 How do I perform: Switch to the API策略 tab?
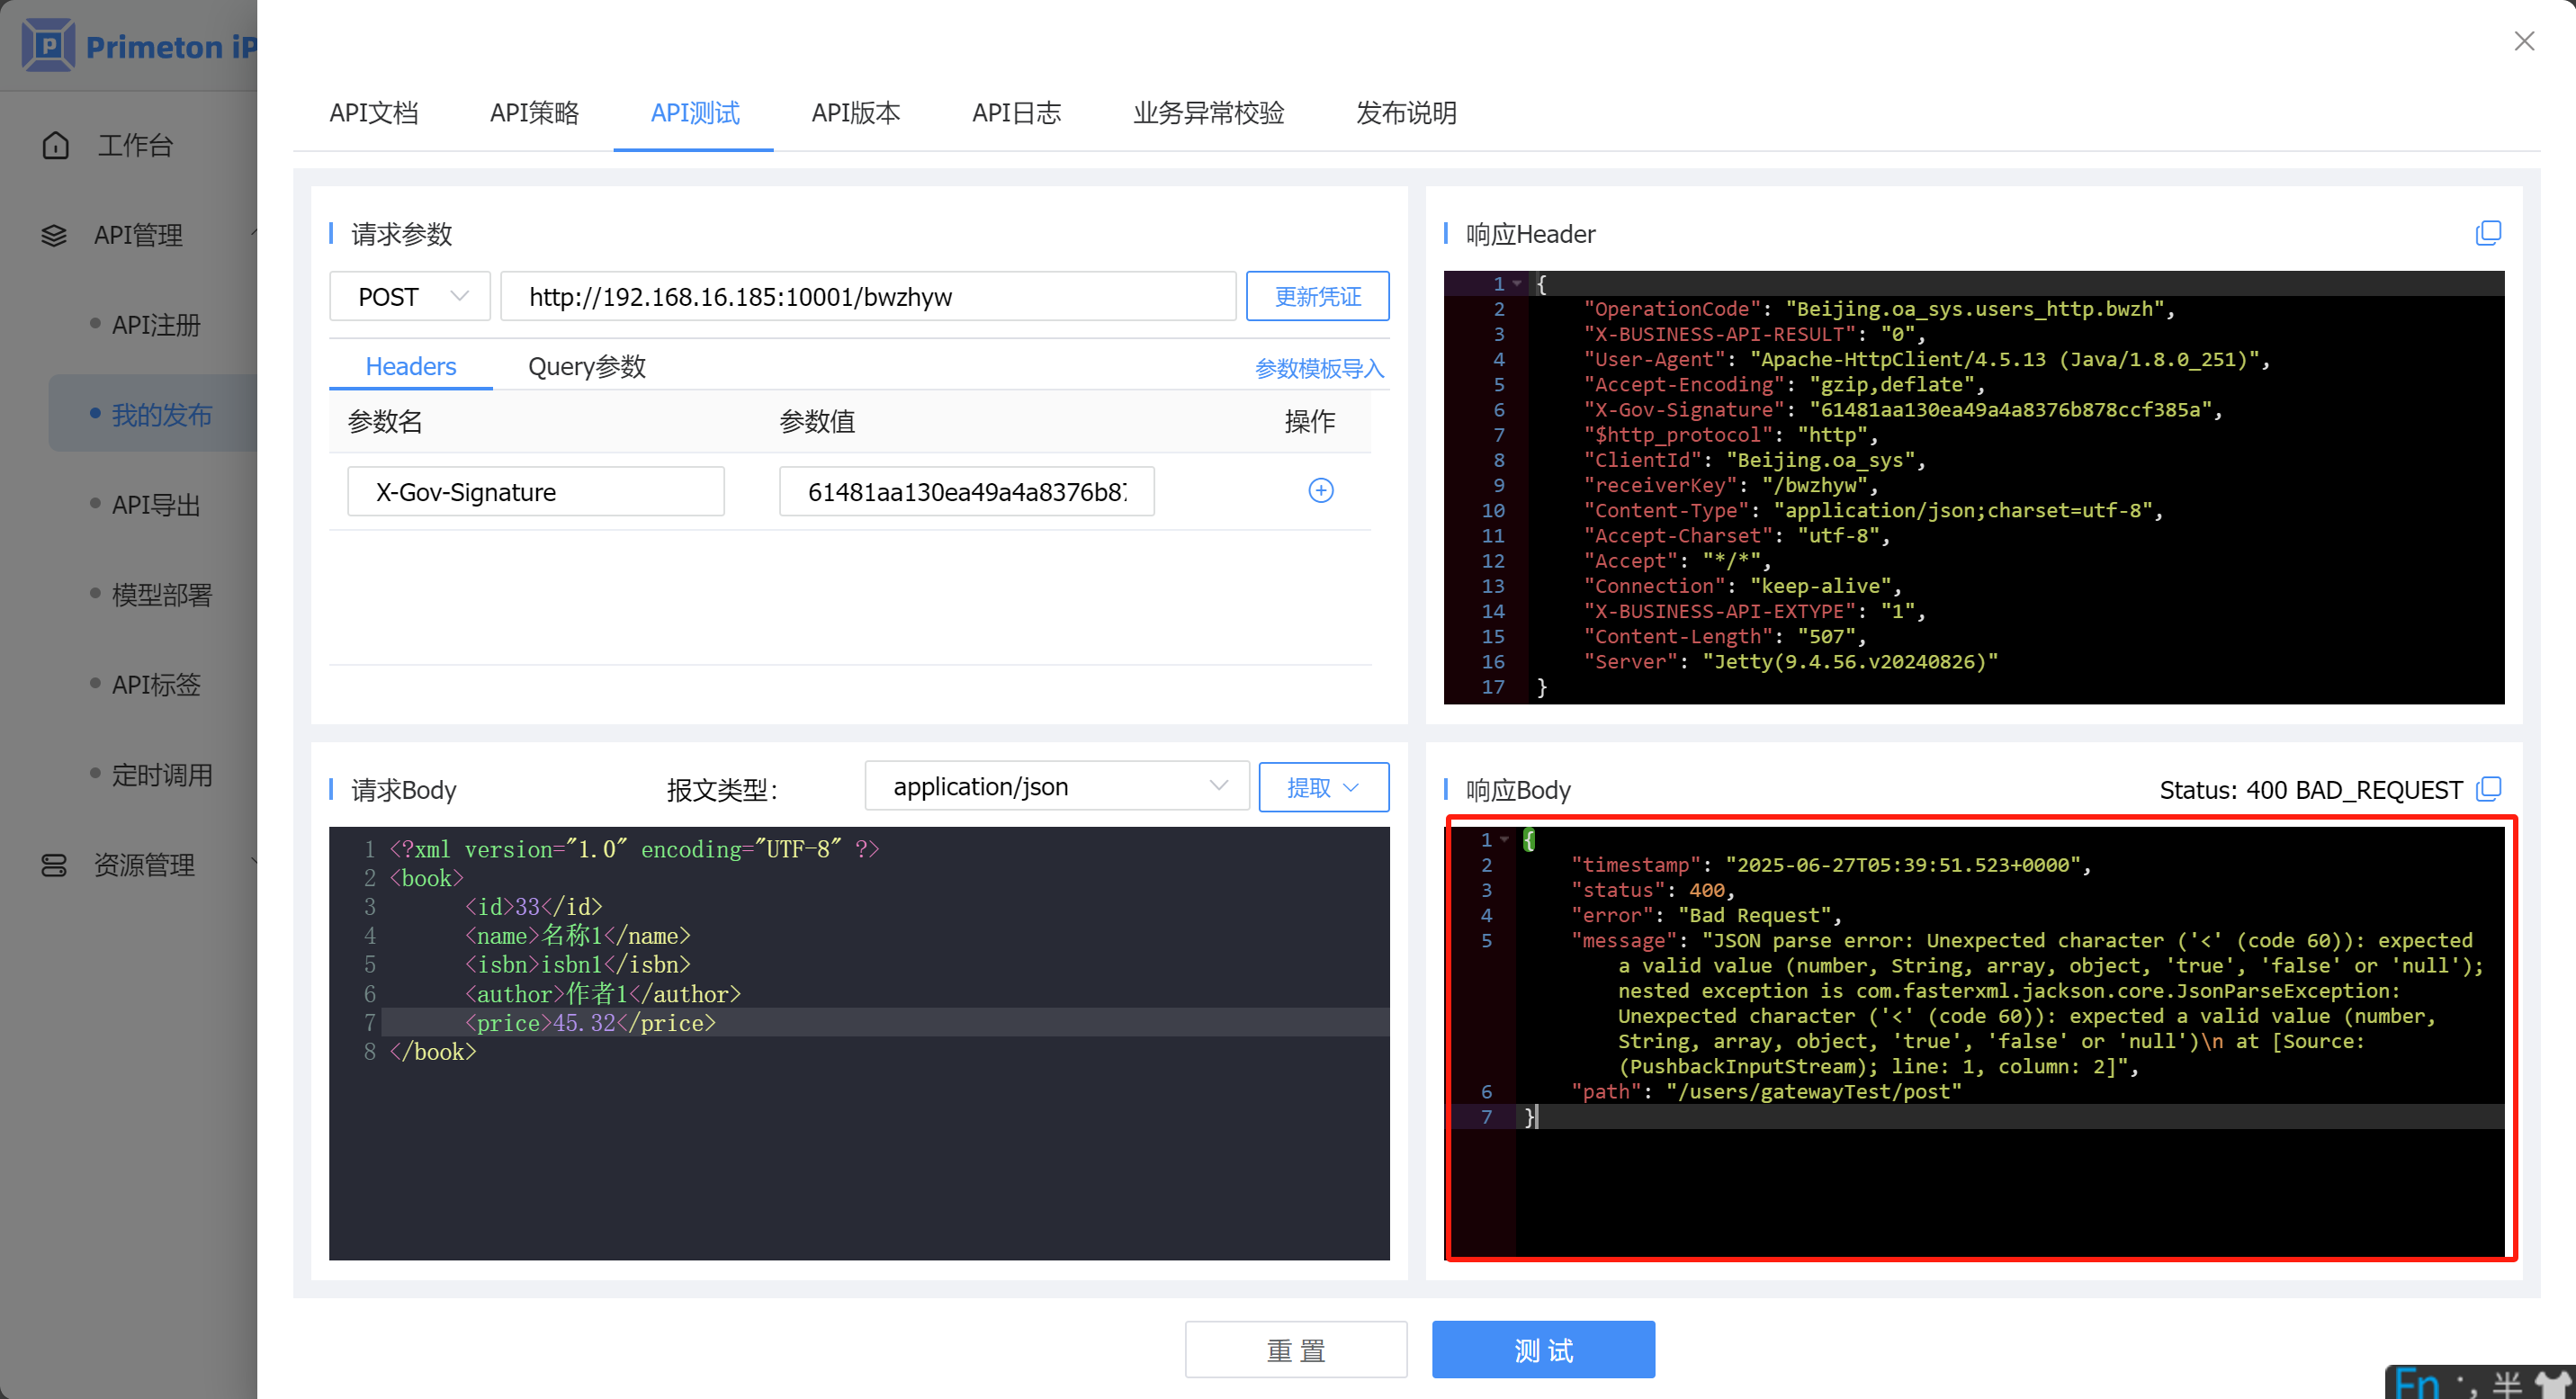tap(534, 112)
